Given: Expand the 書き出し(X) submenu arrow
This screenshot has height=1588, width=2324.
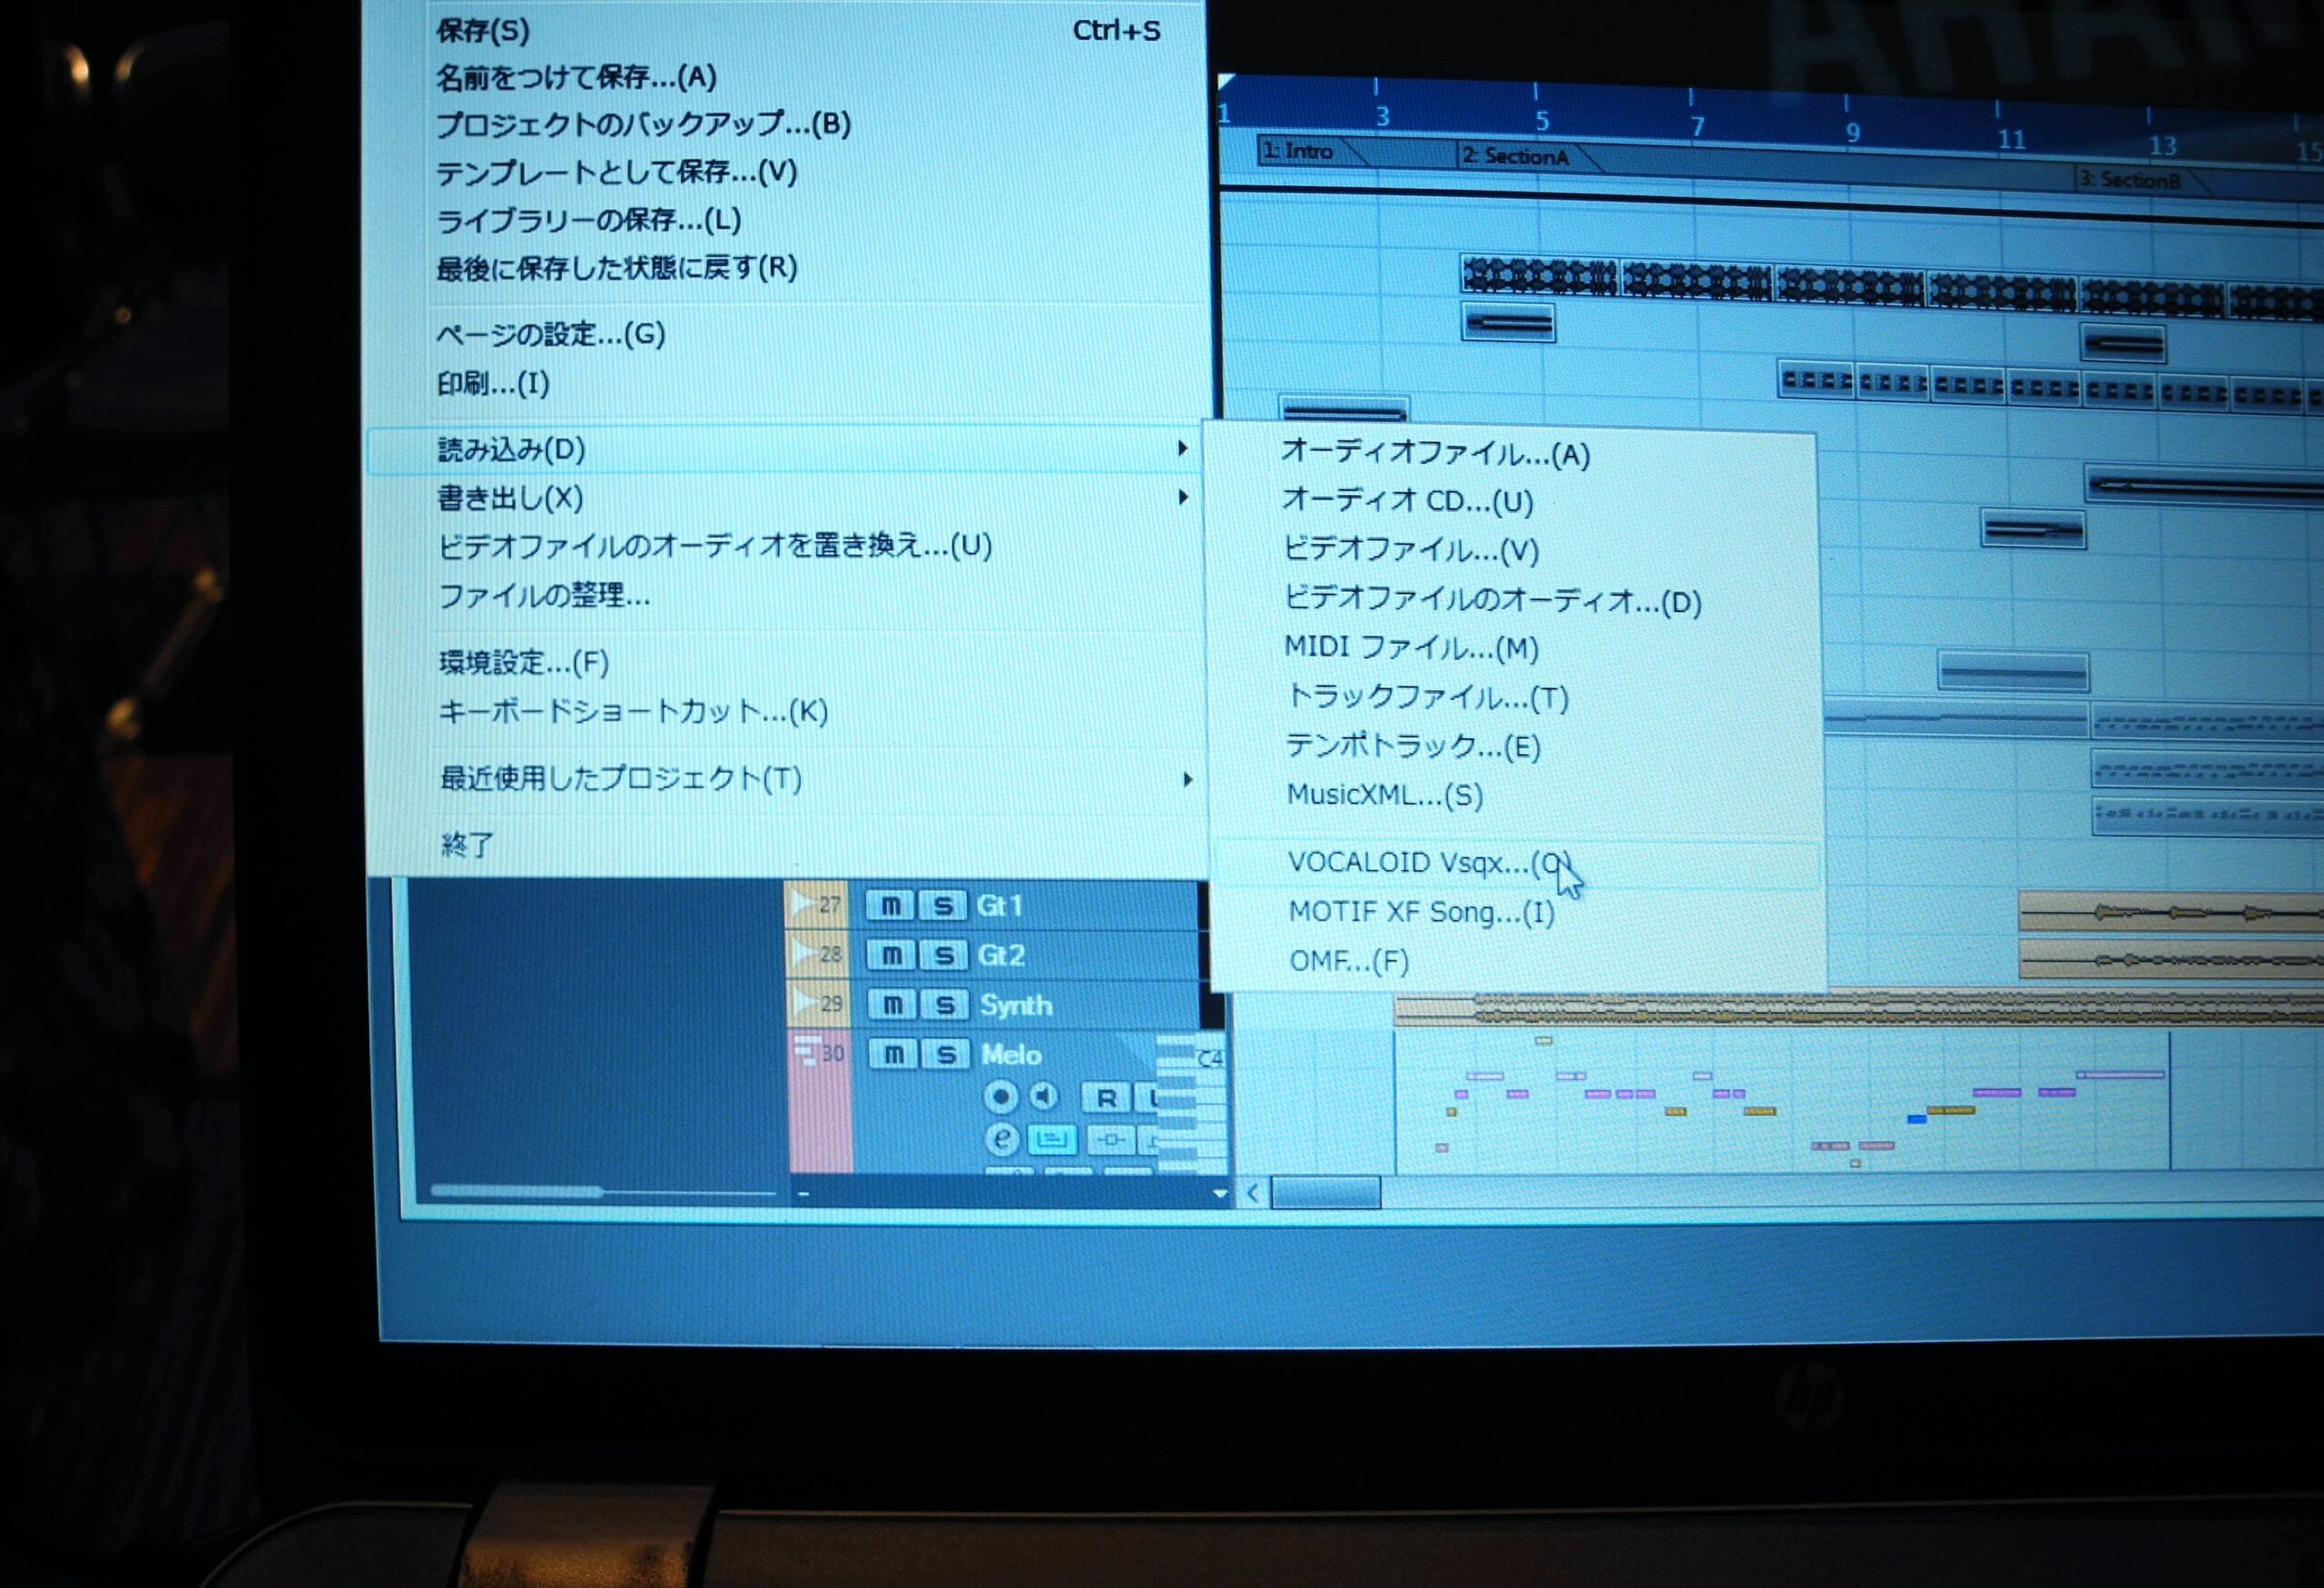Looking at the screenshot, I should click(x=1184, y=497).
